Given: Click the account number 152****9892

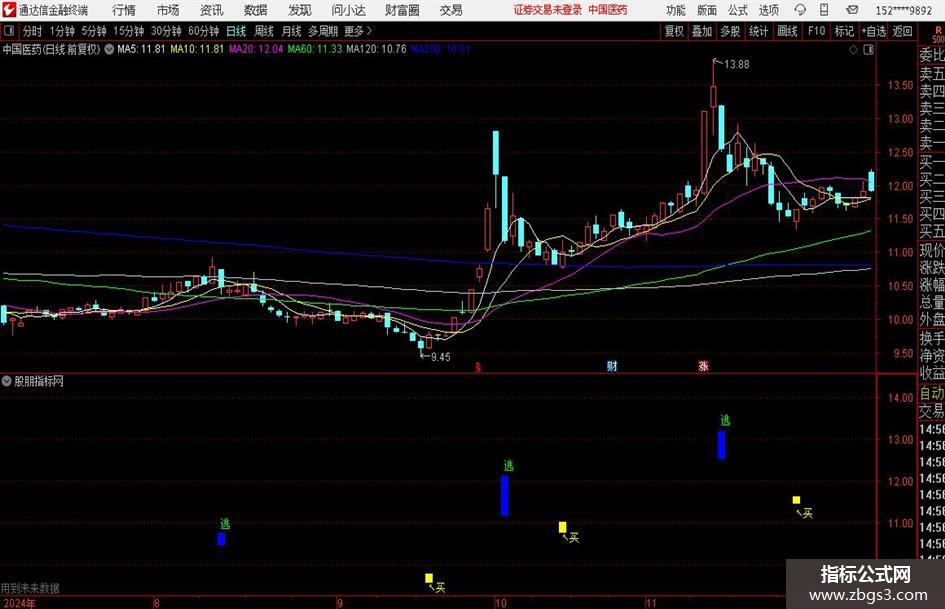Looking at the screenshot, I should point(903,10).
